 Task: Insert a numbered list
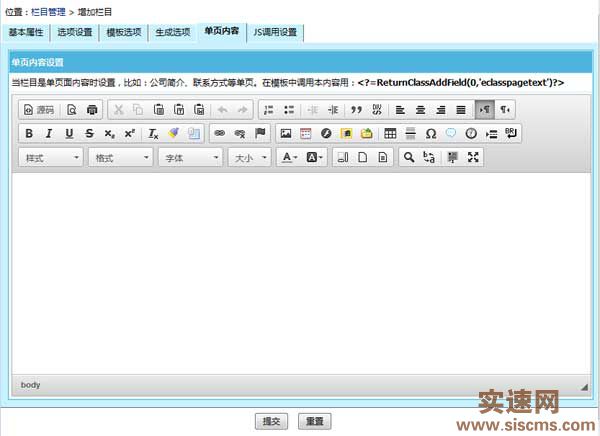(269, 110)
